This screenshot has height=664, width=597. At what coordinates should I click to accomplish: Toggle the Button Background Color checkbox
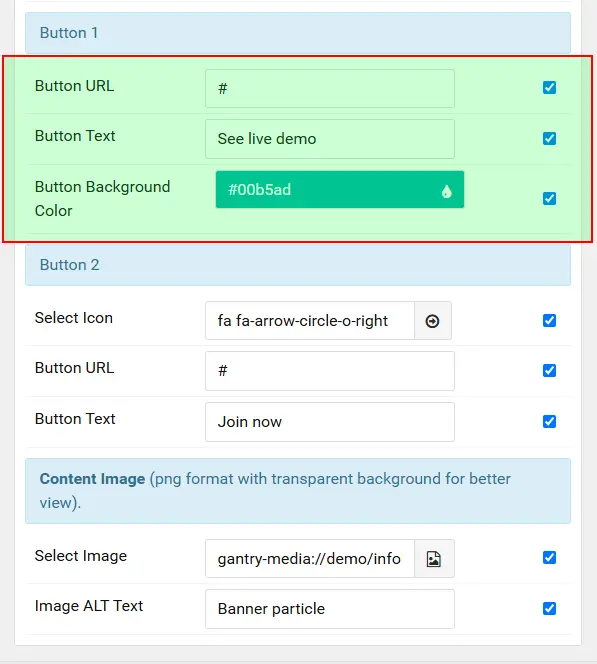click(x=549, y=198)
